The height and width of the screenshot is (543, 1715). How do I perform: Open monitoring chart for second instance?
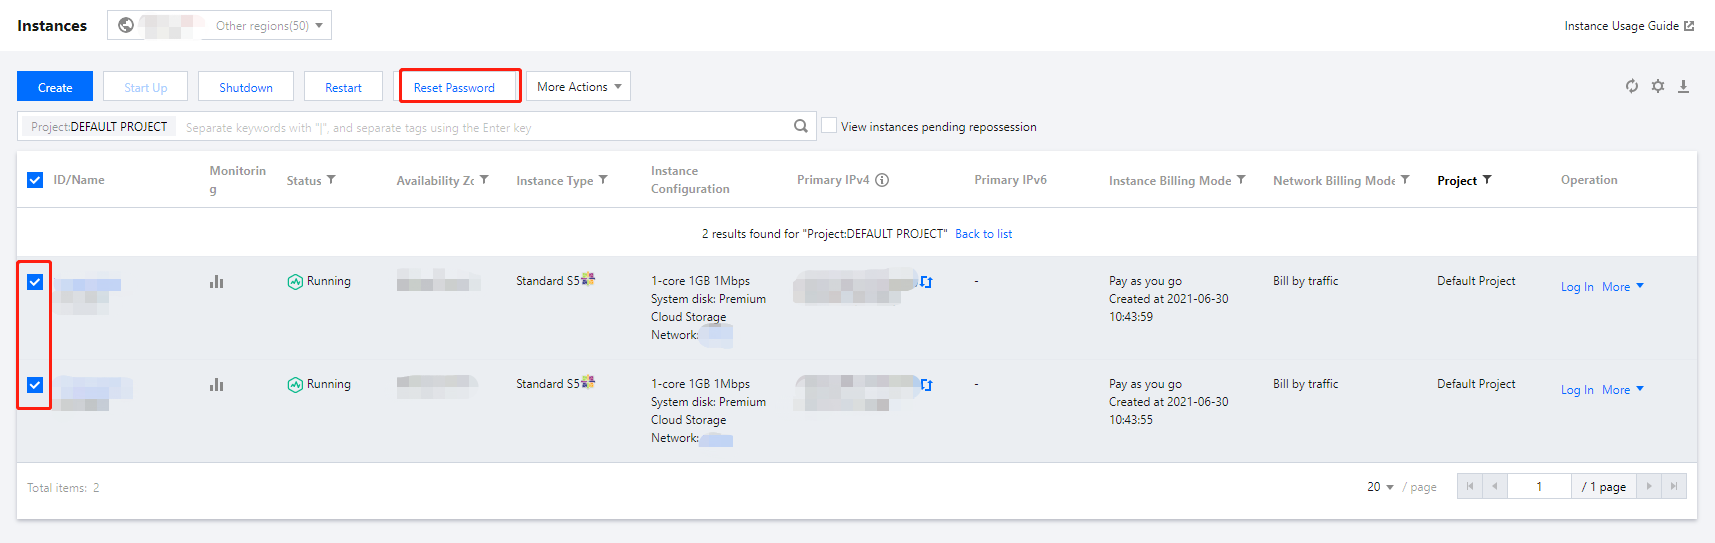[x=216, y=385]
